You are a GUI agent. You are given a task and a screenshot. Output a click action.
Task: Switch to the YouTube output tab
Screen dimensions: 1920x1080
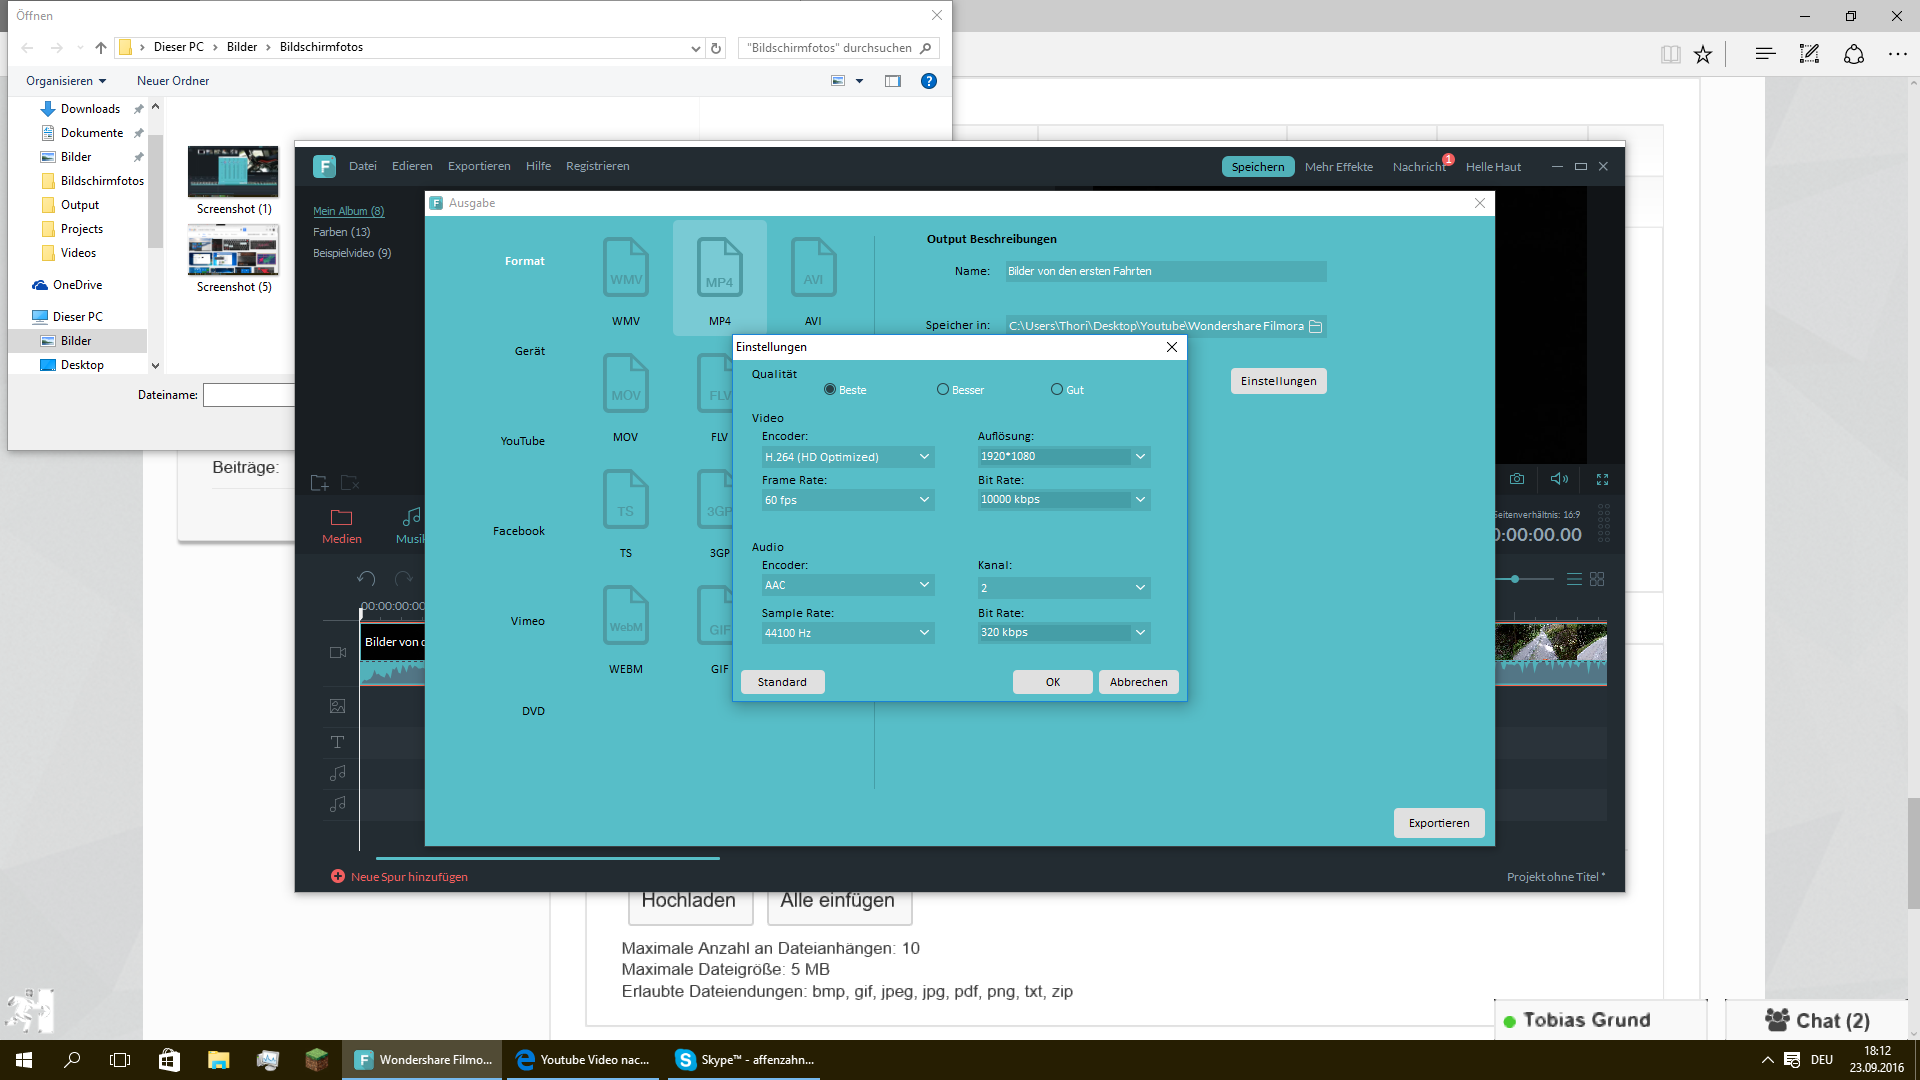point(522,441)
